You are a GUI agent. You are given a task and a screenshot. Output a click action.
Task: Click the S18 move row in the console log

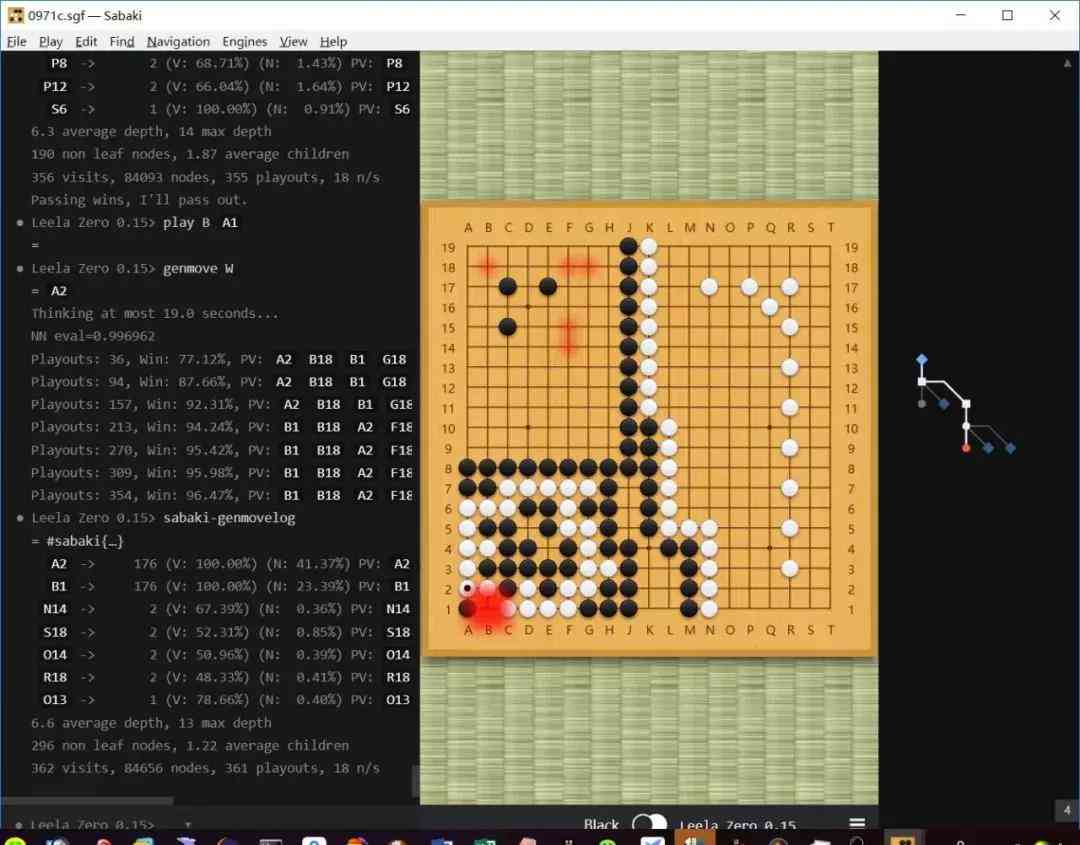click(227, 632)
